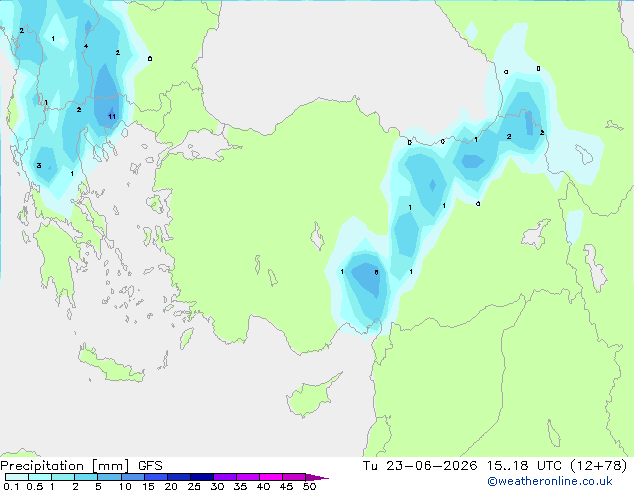Click the 0.5–1 mm legend swatch
This screenshot has width=634, height=490.
coord(40,477)
